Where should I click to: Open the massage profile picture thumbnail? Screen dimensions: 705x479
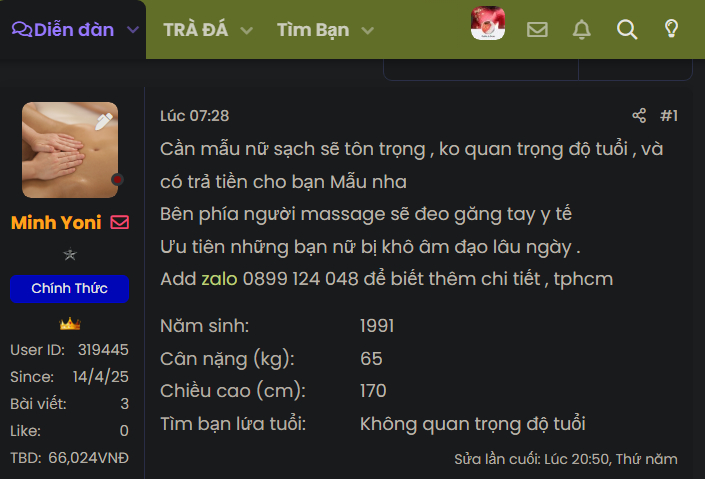click(70, 150)
